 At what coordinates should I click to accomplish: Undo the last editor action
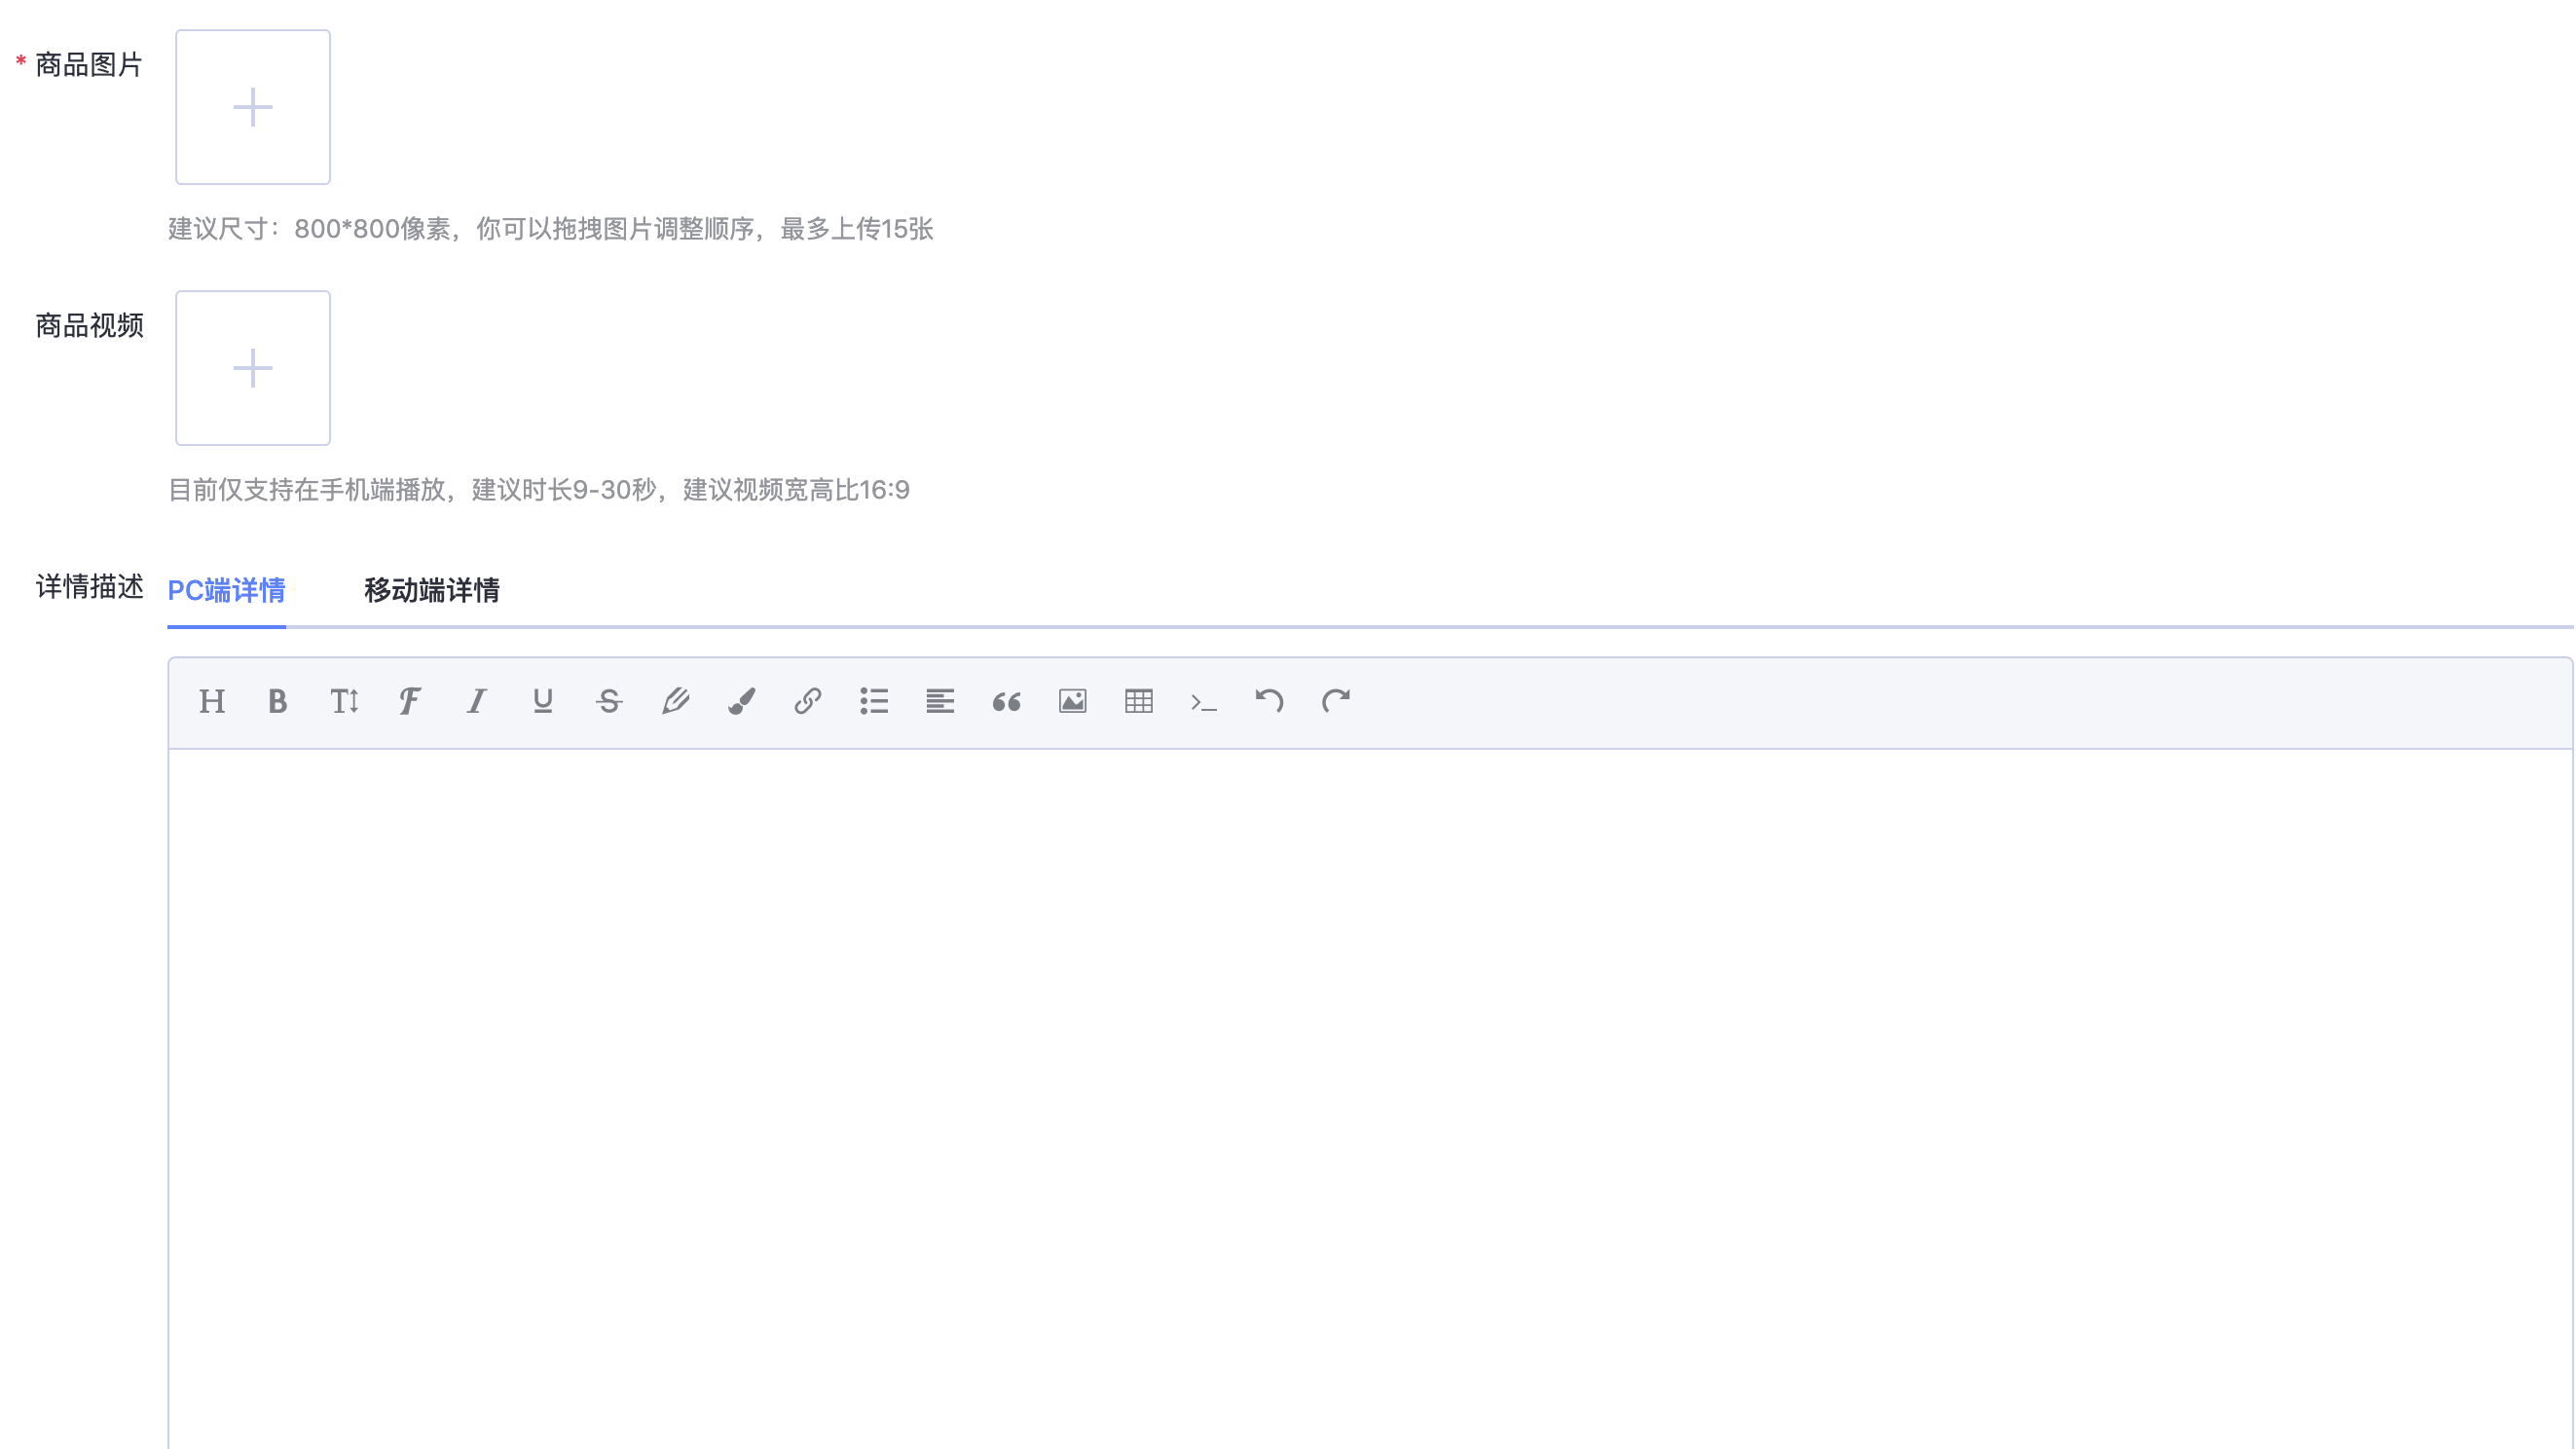[x=1271, y=701]
